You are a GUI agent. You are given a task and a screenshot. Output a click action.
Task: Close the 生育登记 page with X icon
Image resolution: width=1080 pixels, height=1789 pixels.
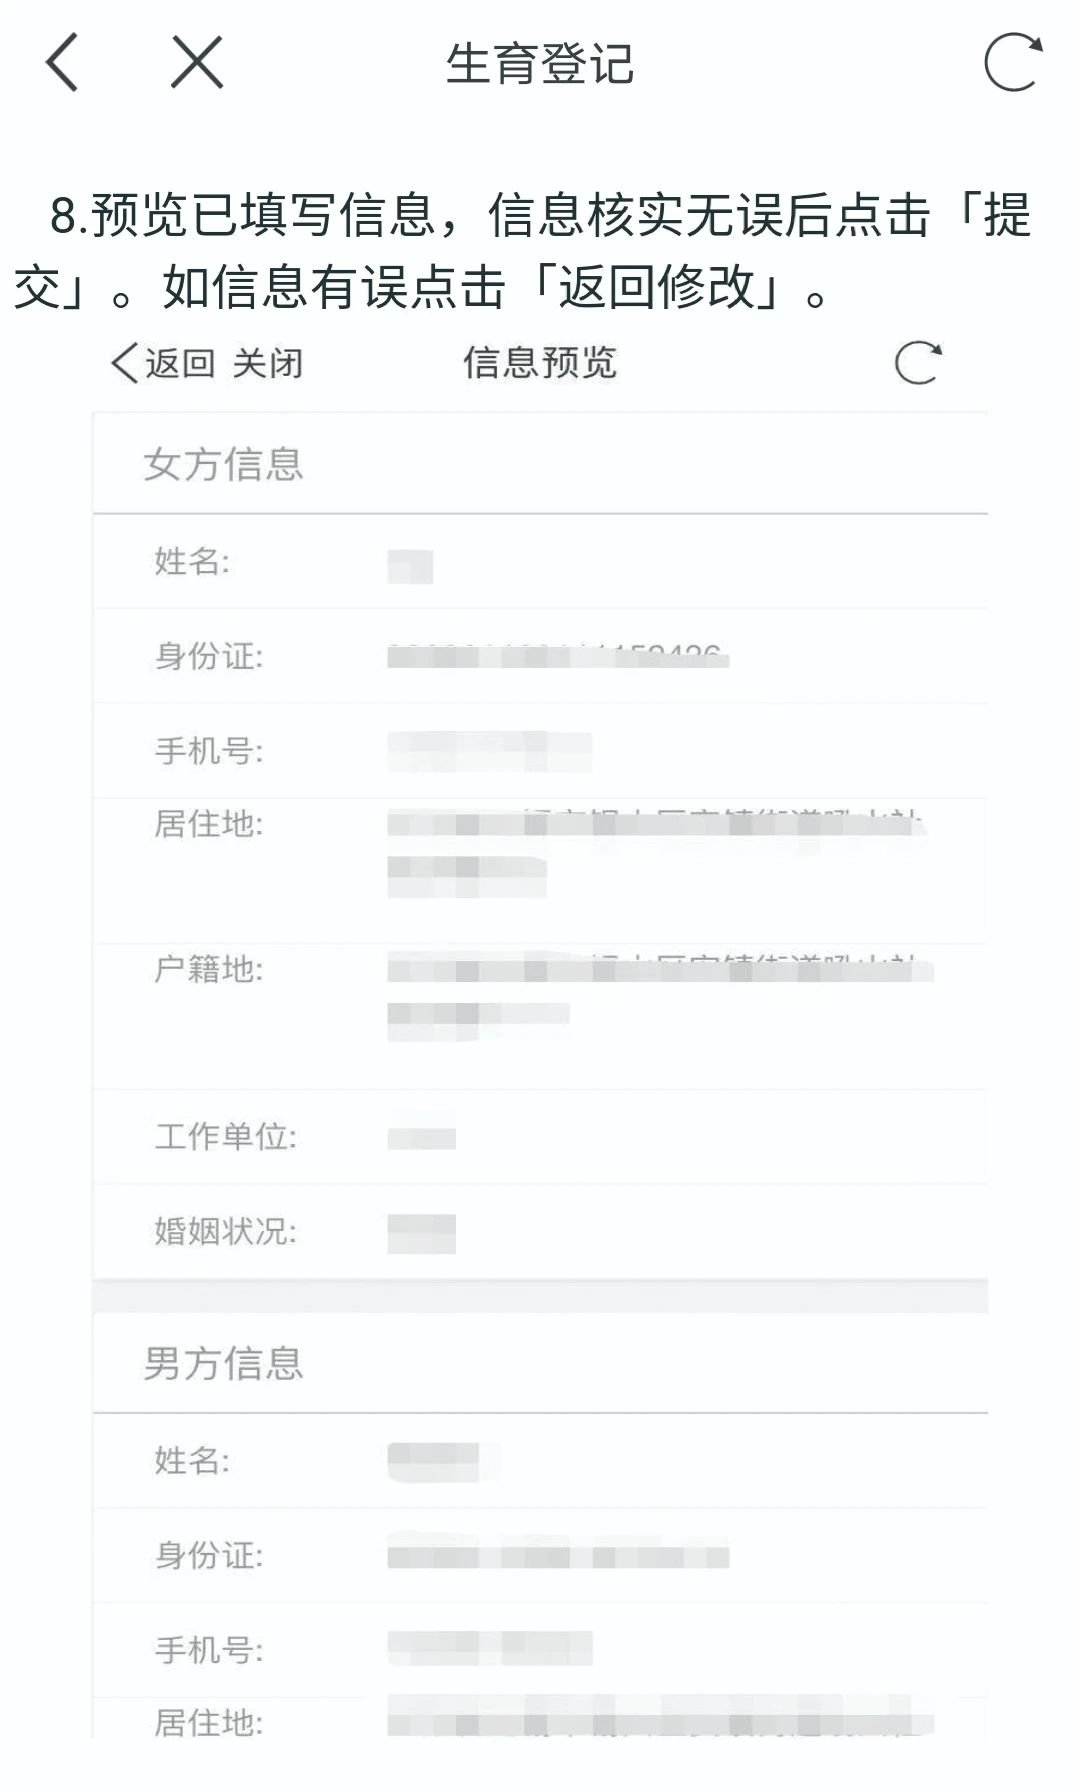(x=196, y=62)
